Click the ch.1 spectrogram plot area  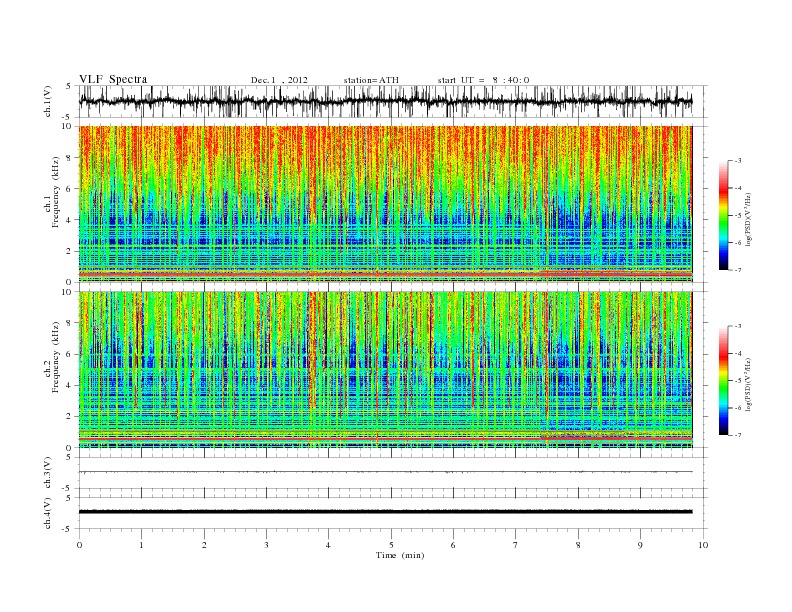(x=385, y=204)
